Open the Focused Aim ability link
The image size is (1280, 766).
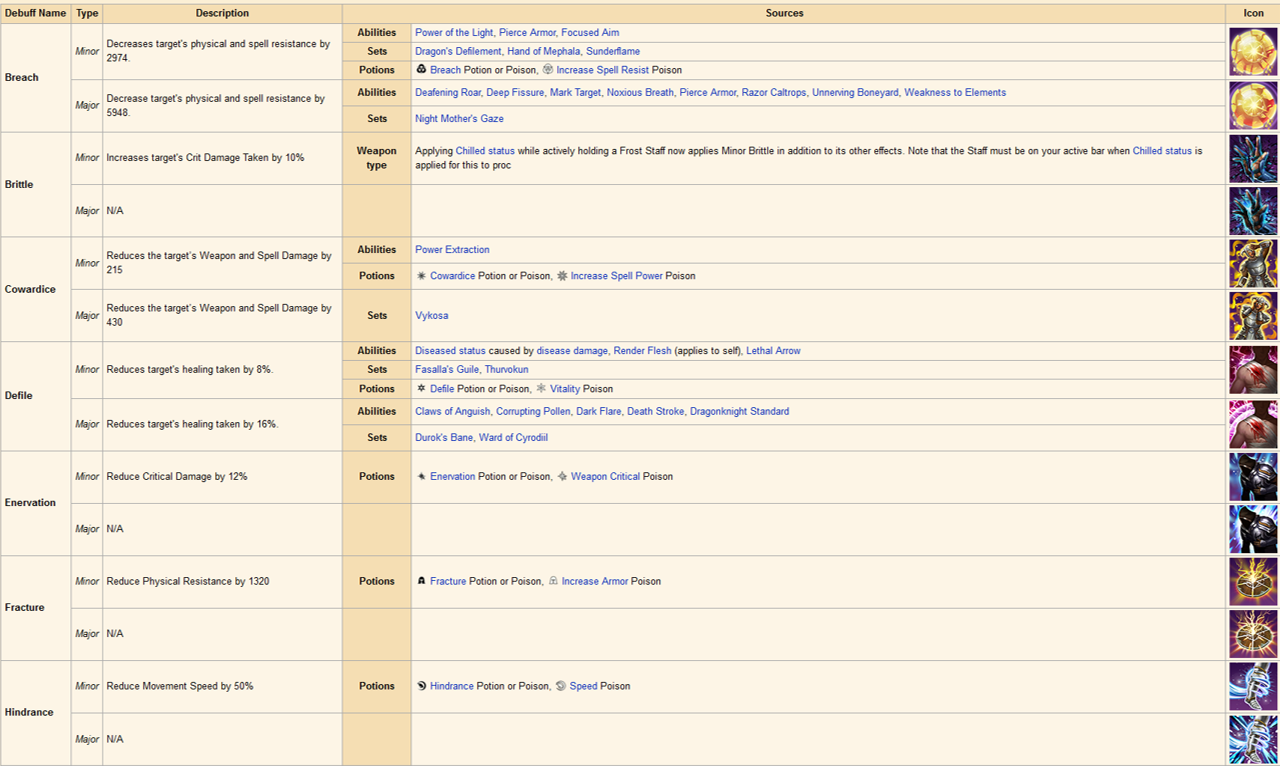[x=590, y=33]
